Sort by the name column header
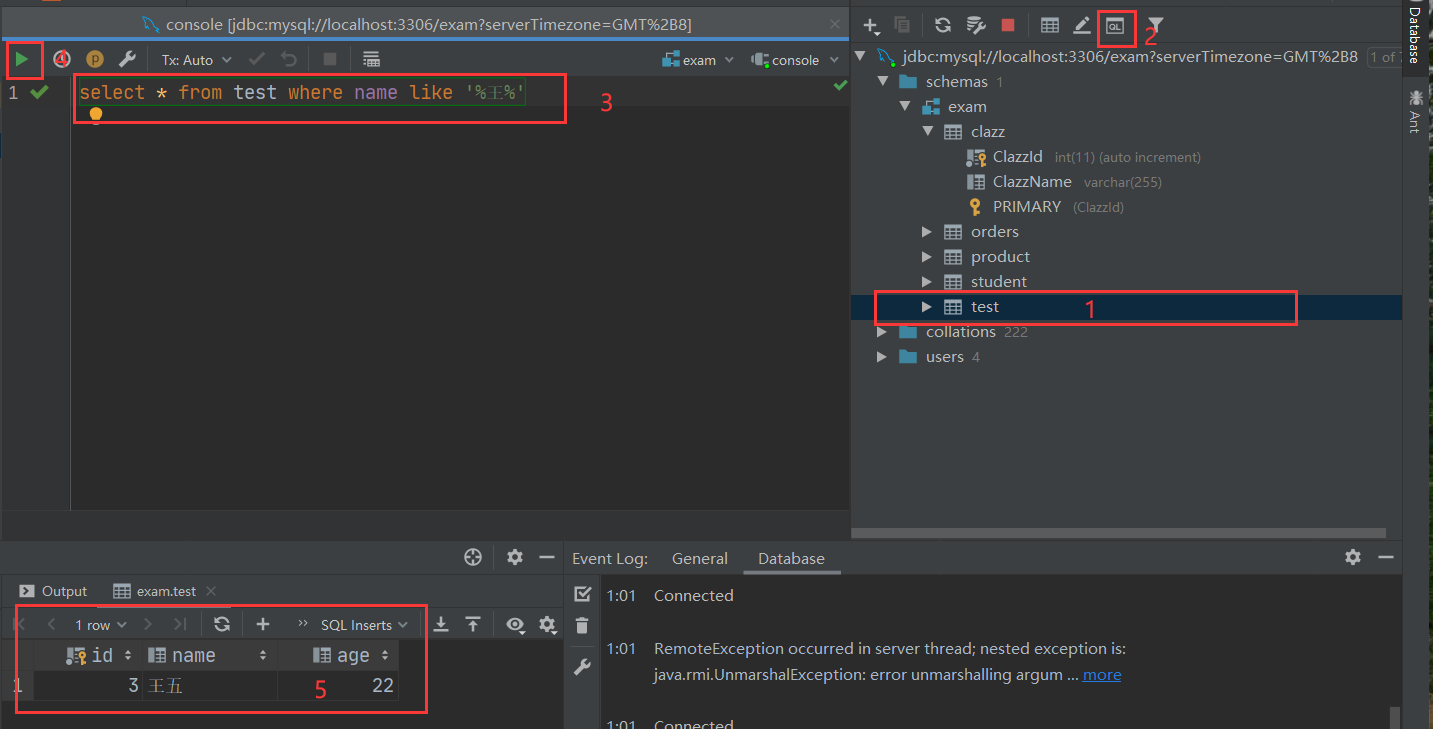1433x729 pixels. pos(209,655)
